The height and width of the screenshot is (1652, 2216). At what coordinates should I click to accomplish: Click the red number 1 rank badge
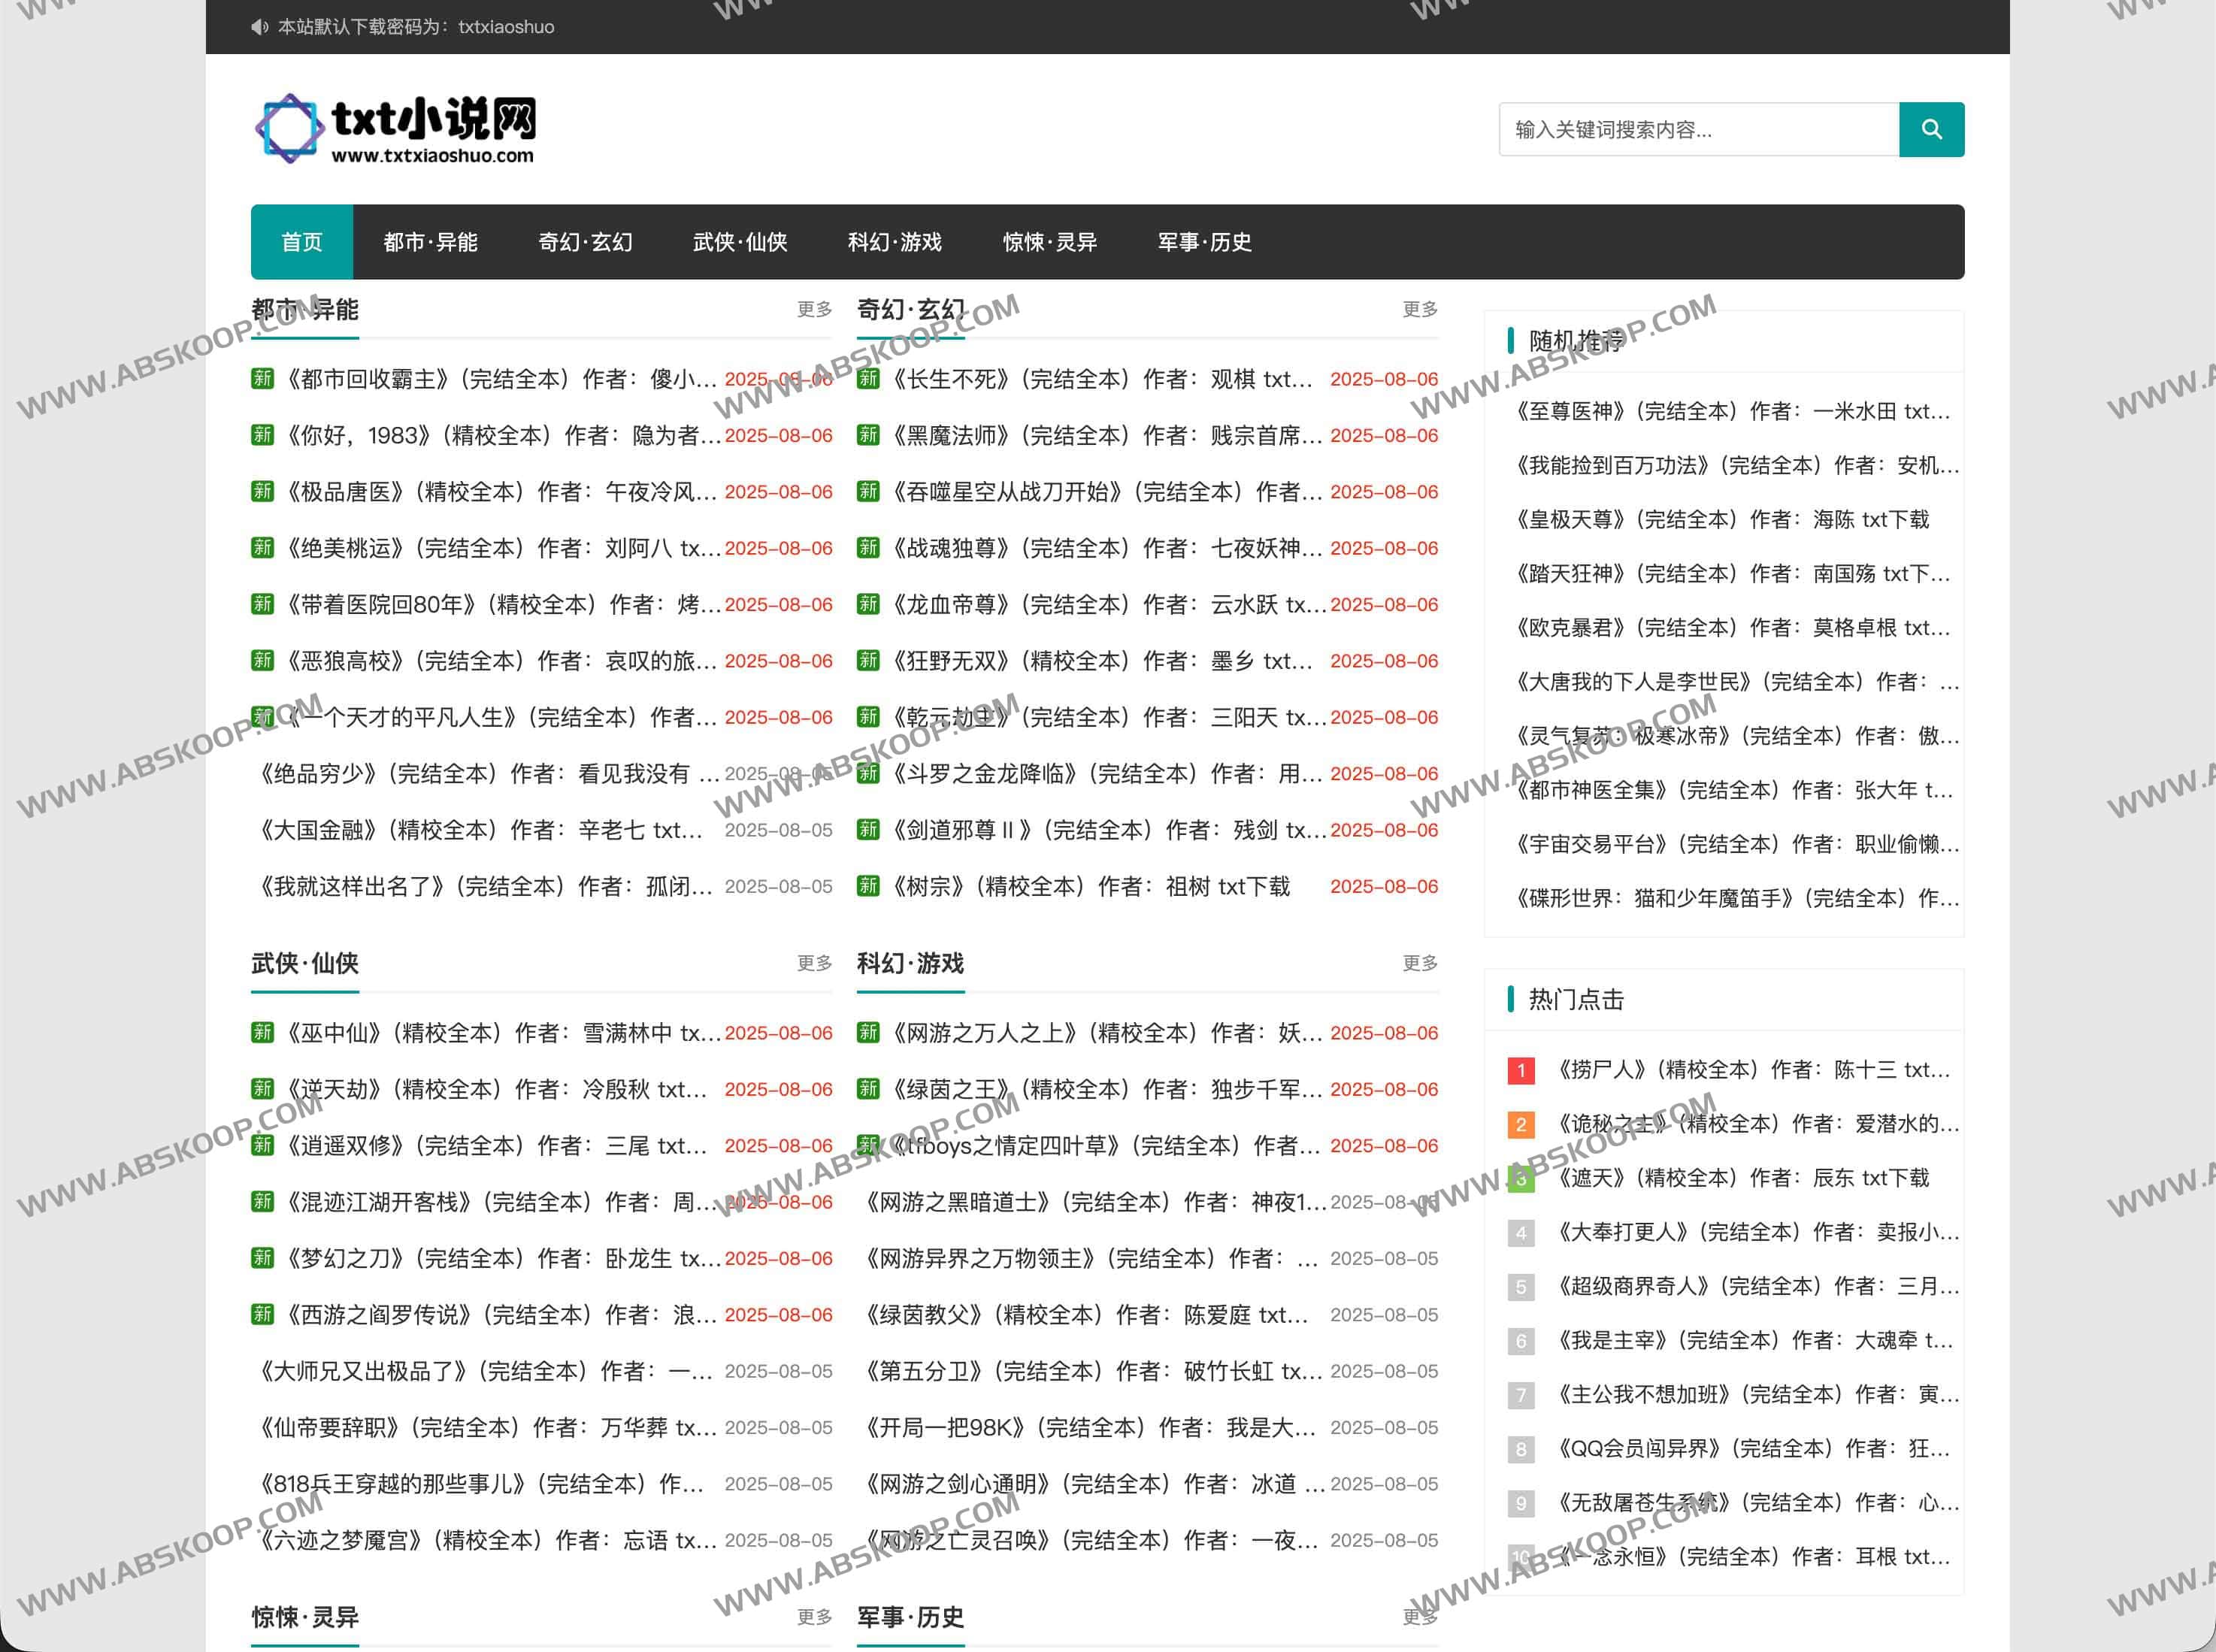(x=1520, y=1070)
